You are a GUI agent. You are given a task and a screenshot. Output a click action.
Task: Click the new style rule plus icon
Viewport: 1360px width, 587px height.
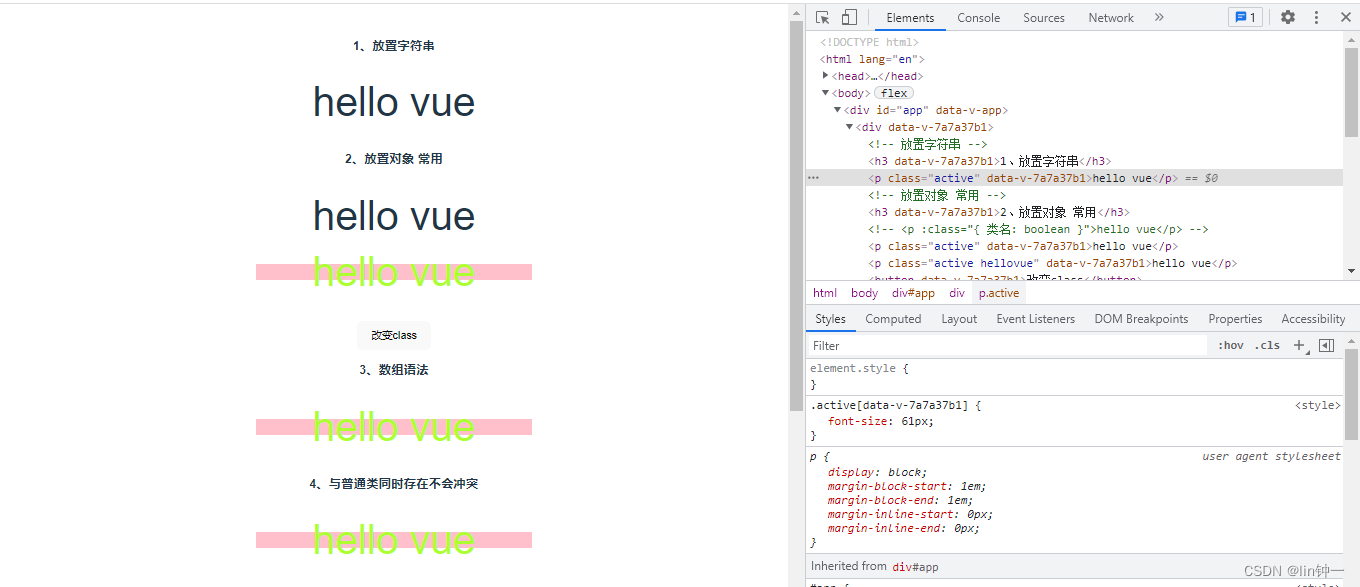[x=1299, y=345]
